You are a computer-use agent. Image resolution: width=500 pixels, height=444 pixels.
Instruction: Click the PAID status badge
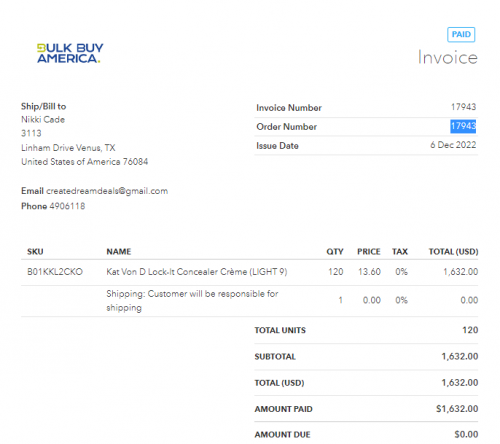coord(461,34)
